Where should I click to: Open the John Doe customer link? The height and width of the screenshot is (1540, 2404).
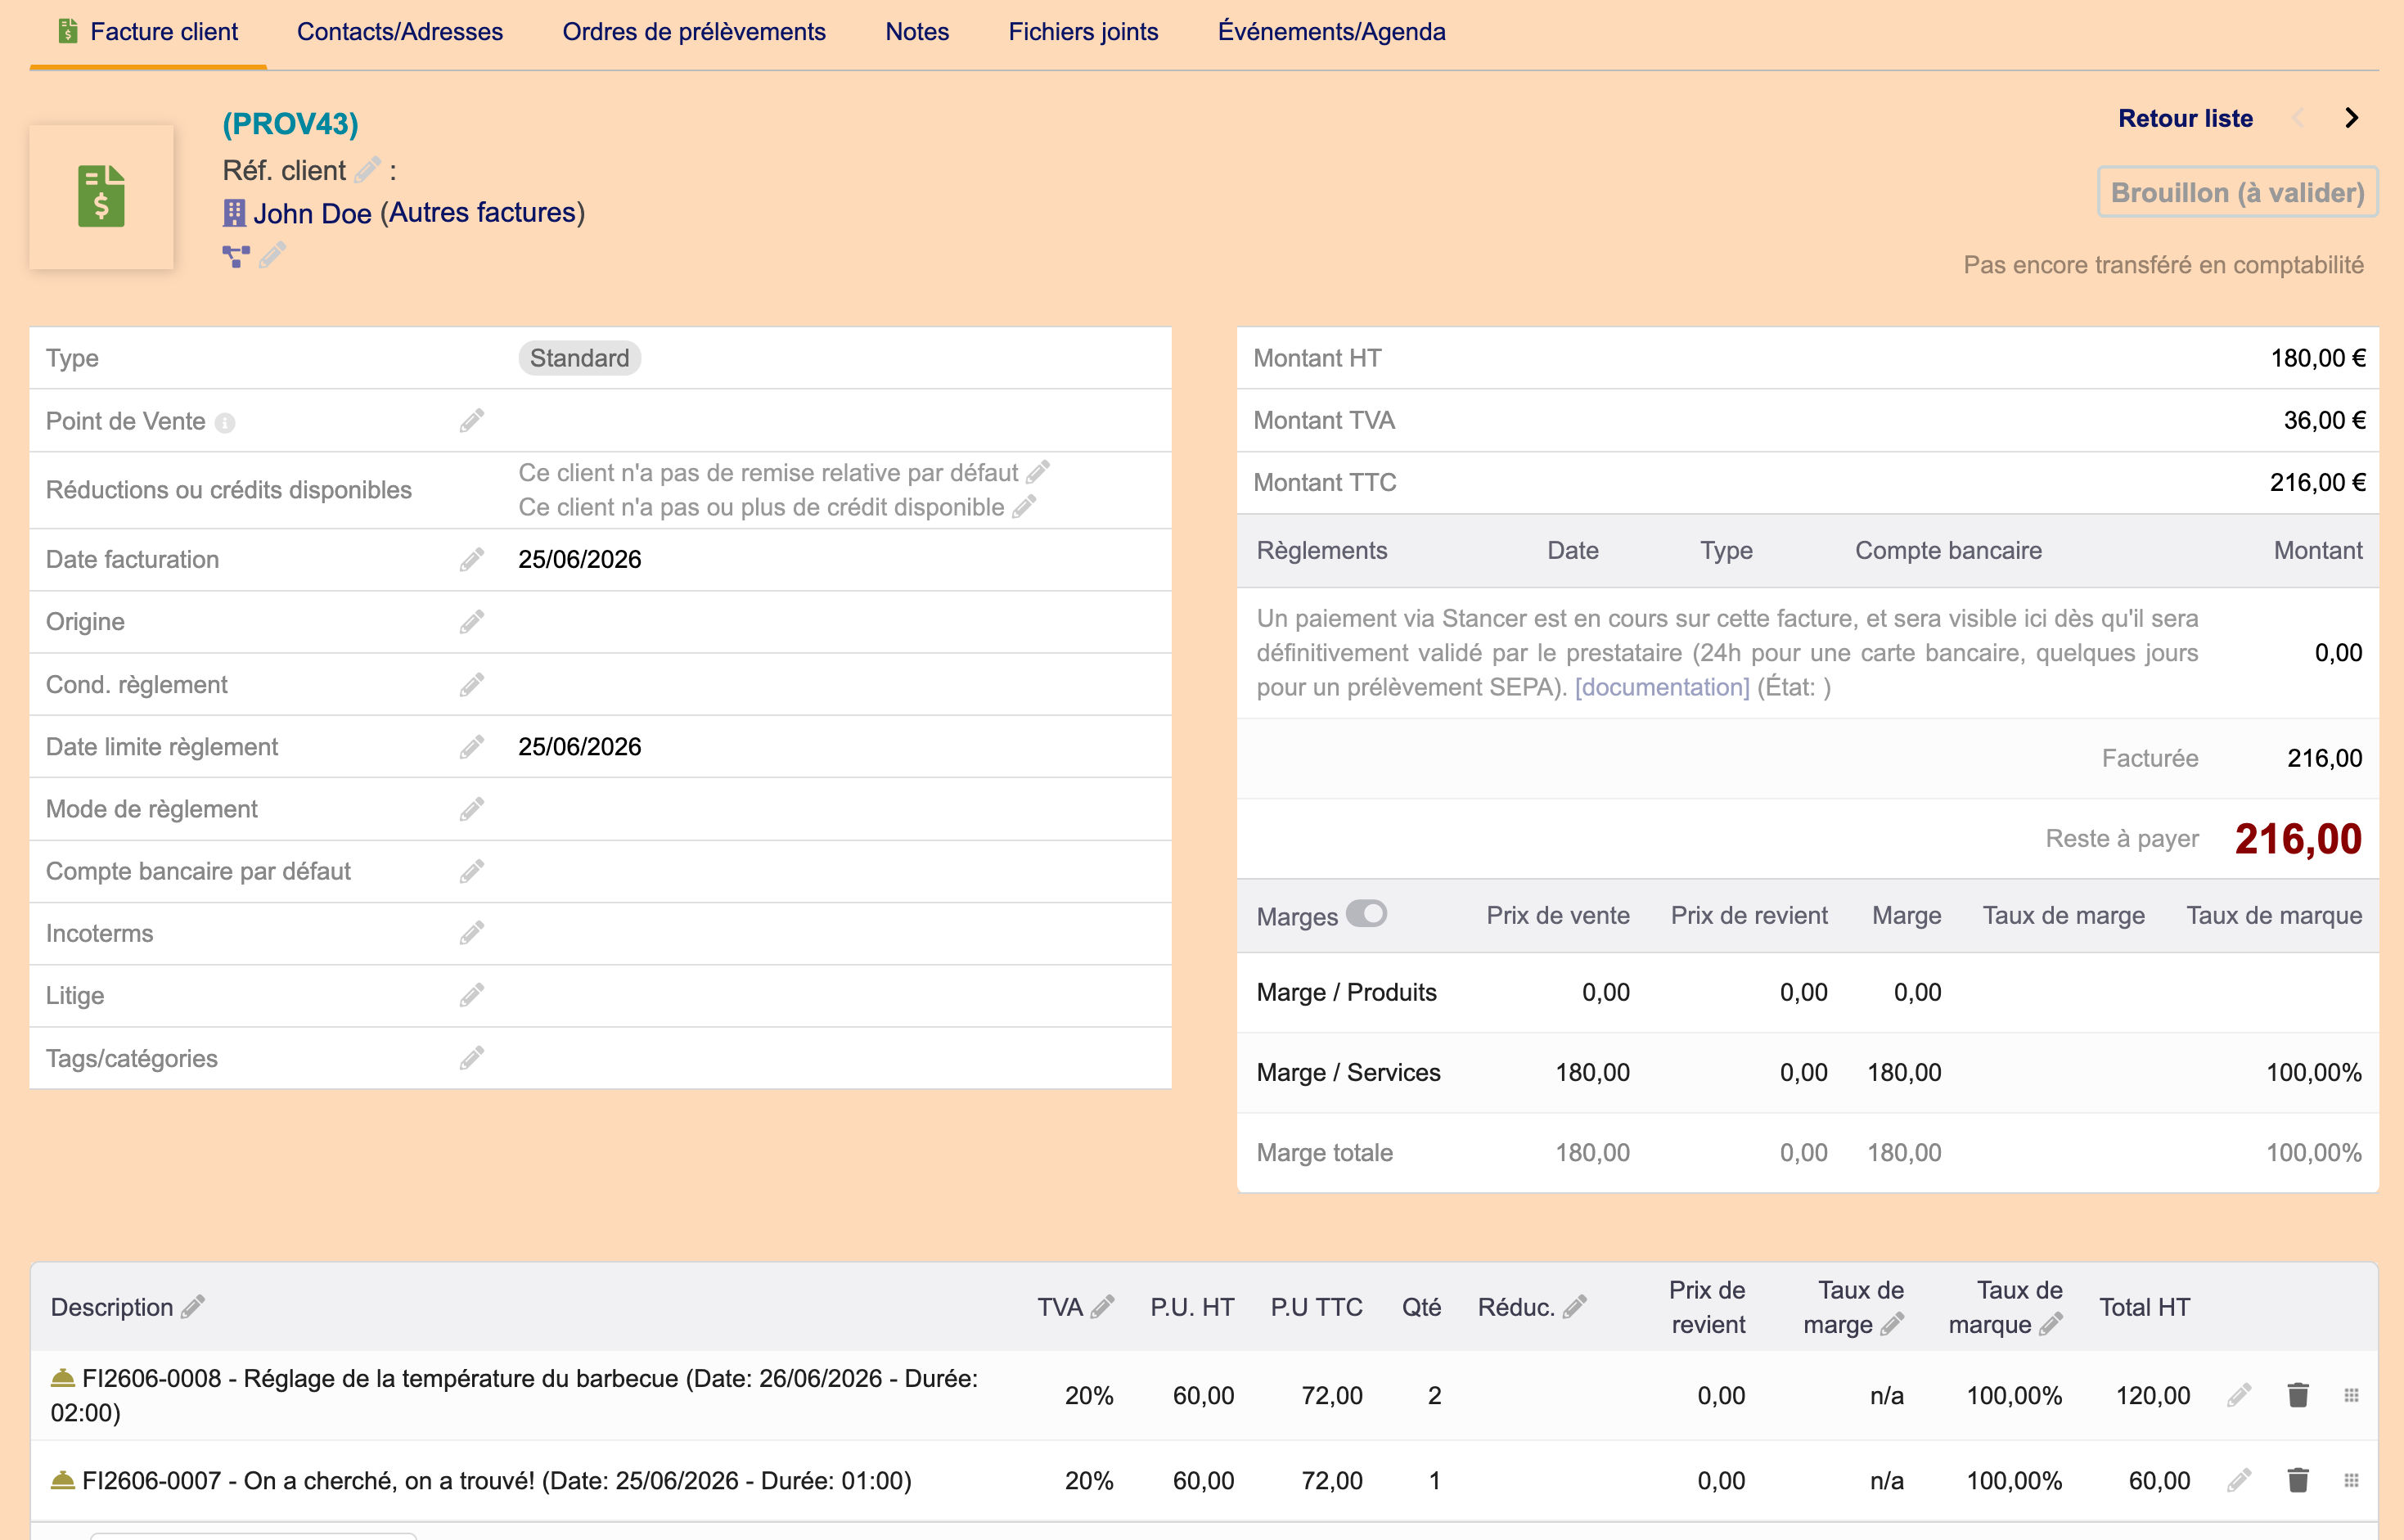pos(312,213)
